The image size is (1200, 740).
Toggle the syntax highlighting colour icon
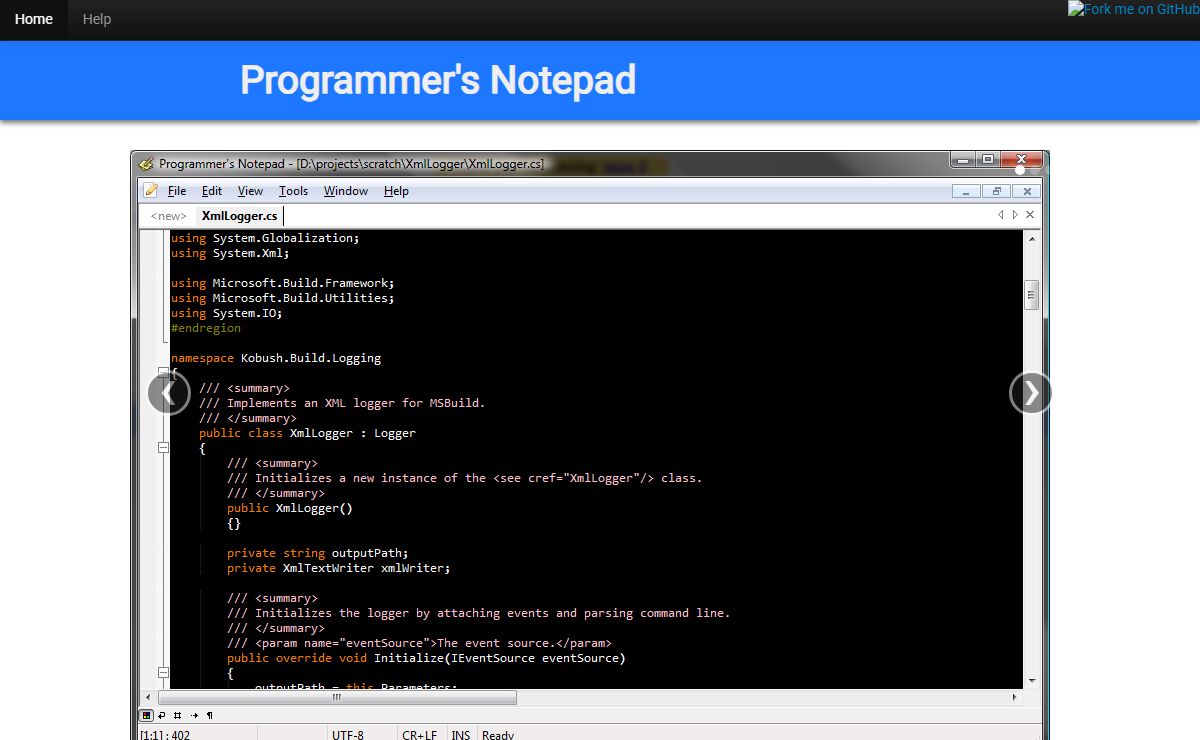(x=146, y=715)
